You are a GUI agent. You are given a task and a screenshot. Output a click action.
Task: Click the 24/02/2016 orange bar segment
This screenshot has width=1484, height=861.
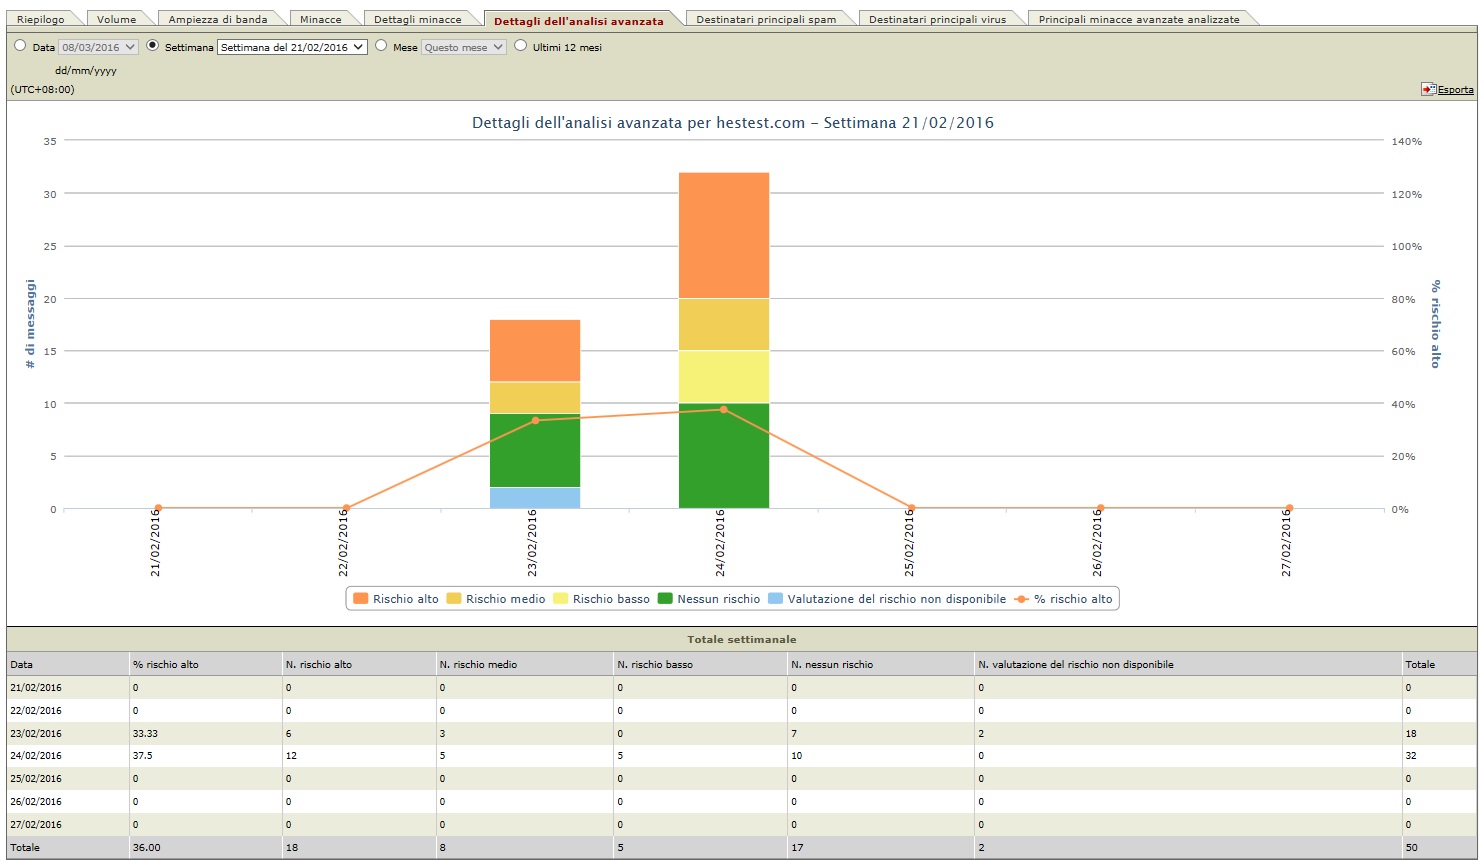[x=724, y=235]
